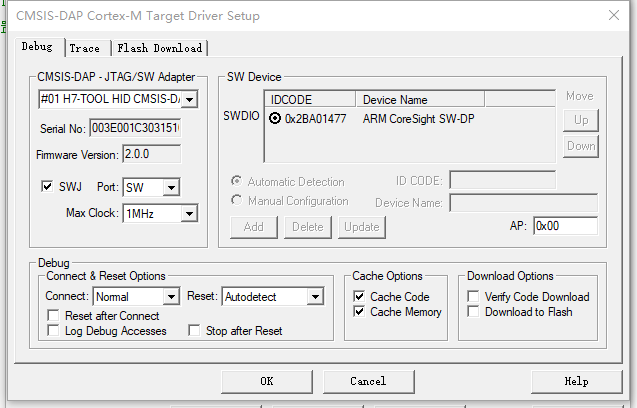This screenshot has height=408, width=637.
Task: Open the Flash Download tab
Action: [160, 48]
